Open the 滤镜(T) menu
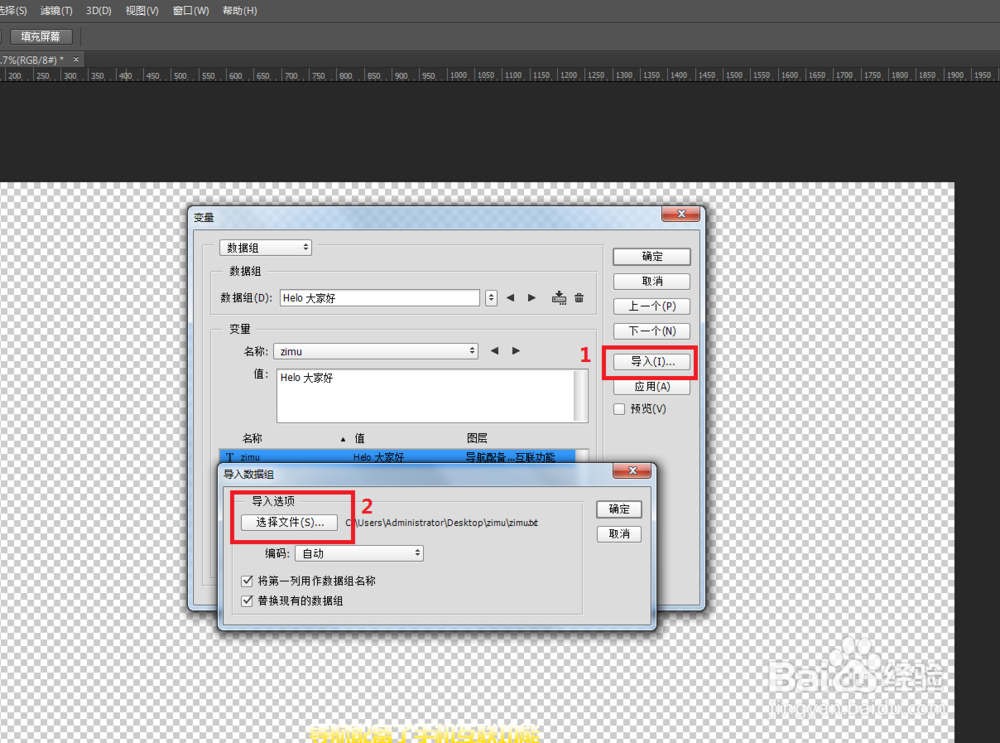Image resolution: width=1000 pixels, height=743 pixels. [x=56, y=11]
